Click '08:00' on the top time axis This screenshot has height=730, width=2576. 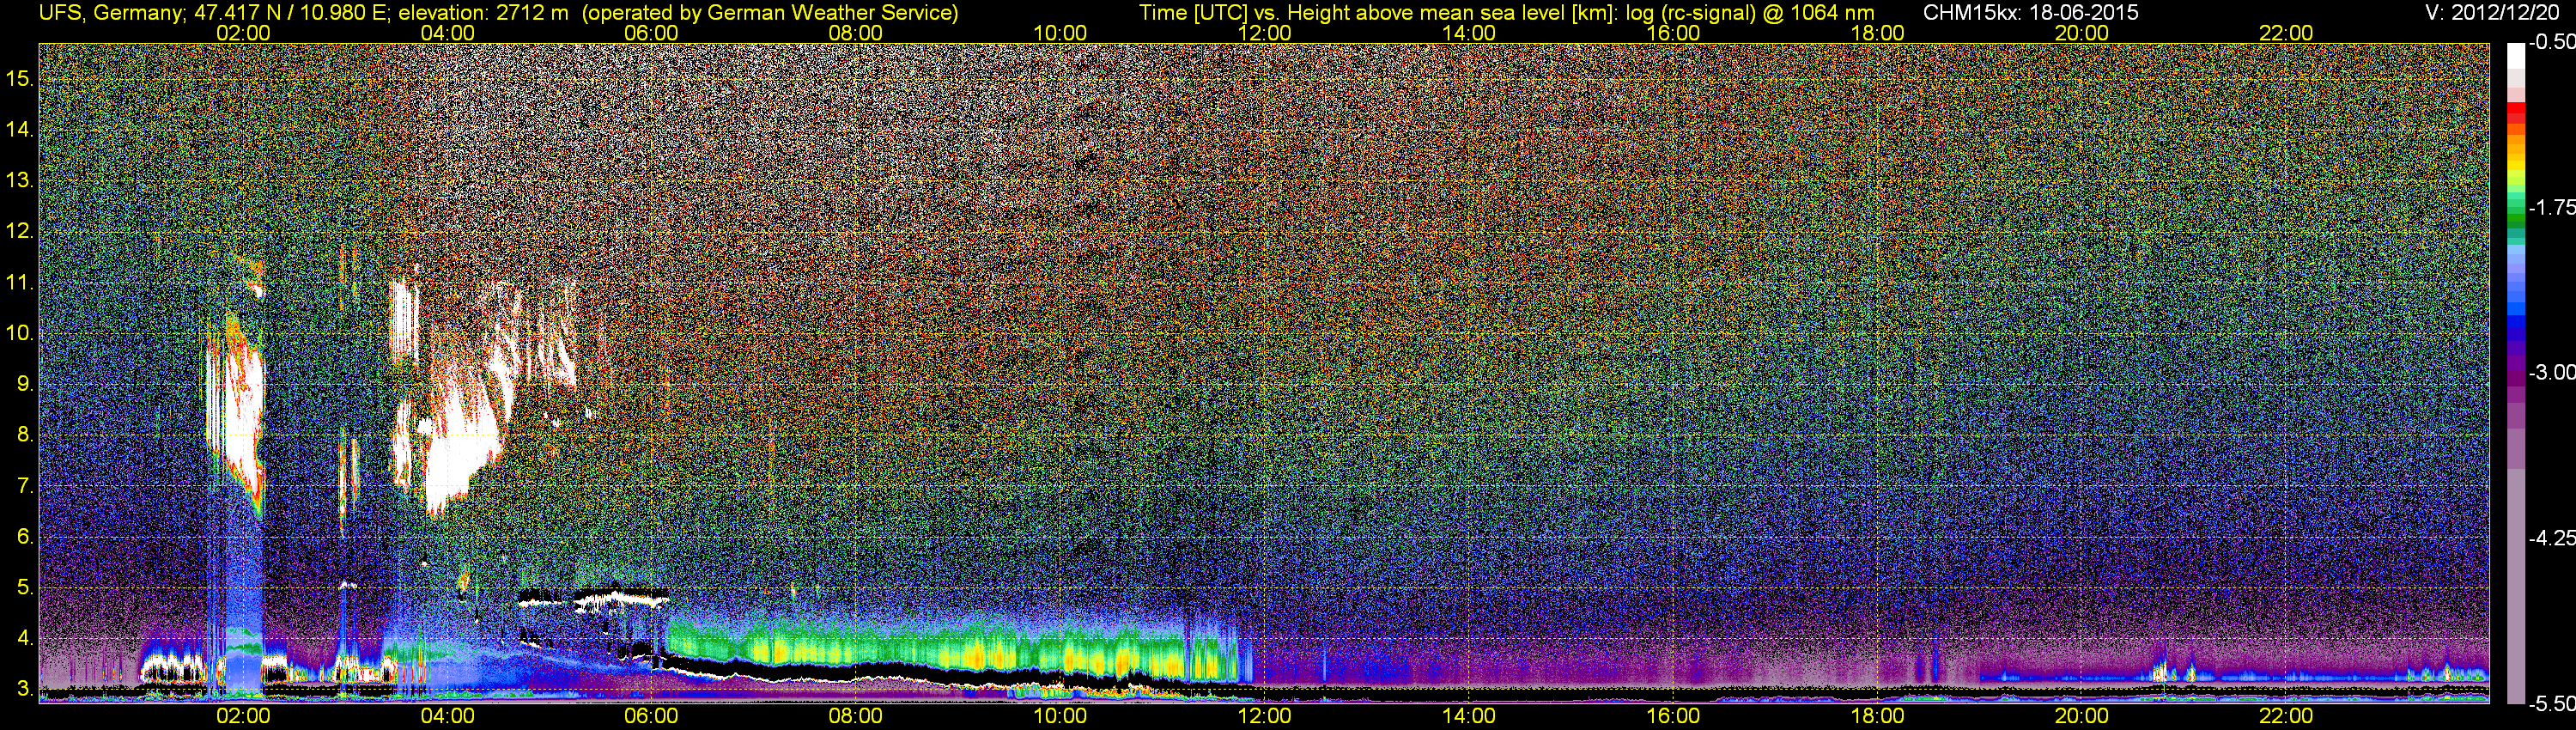[x=856, y=33]
